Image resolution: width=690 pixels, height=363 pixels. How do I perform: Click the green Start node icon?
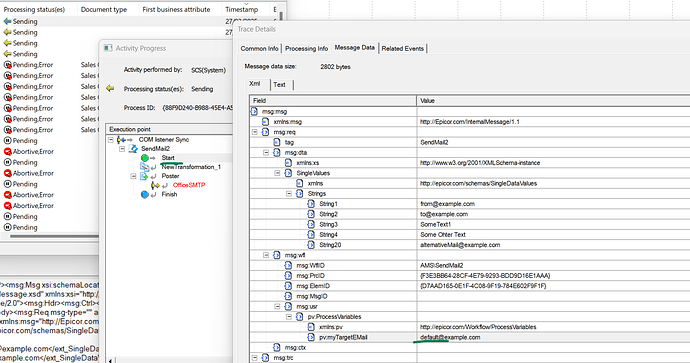(145, 158)
